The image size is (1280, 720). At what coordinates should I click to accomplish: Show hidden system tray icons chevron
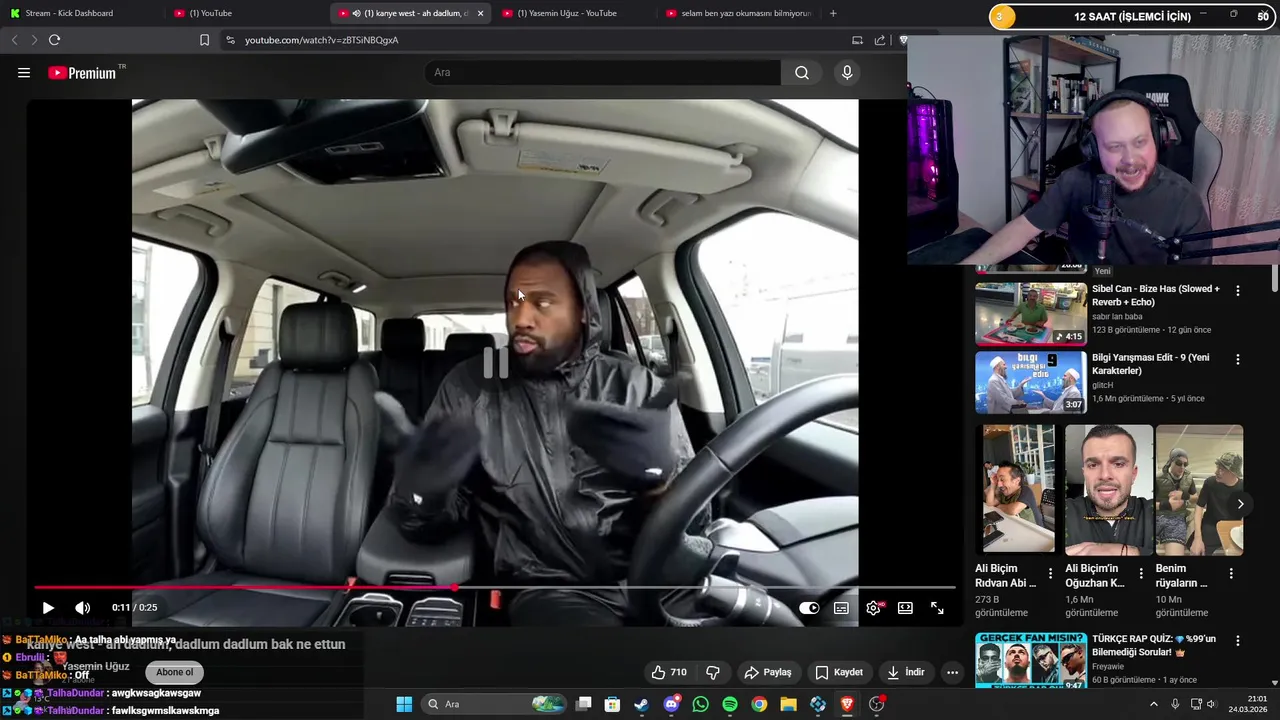tap(1153, 704)
